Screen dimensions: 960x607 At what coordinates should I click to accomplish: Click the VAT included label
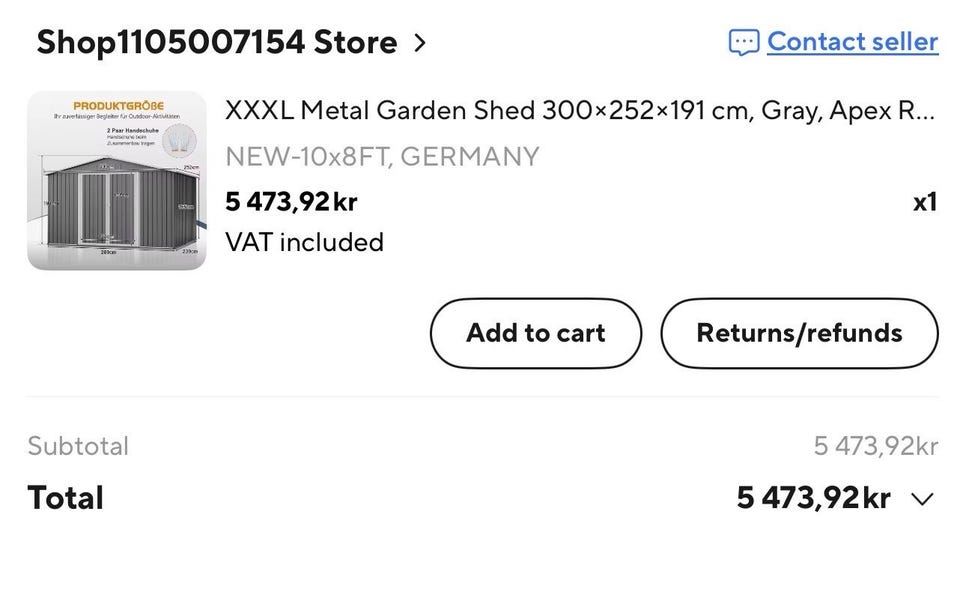pyautogui.click(x=304, y=242)
